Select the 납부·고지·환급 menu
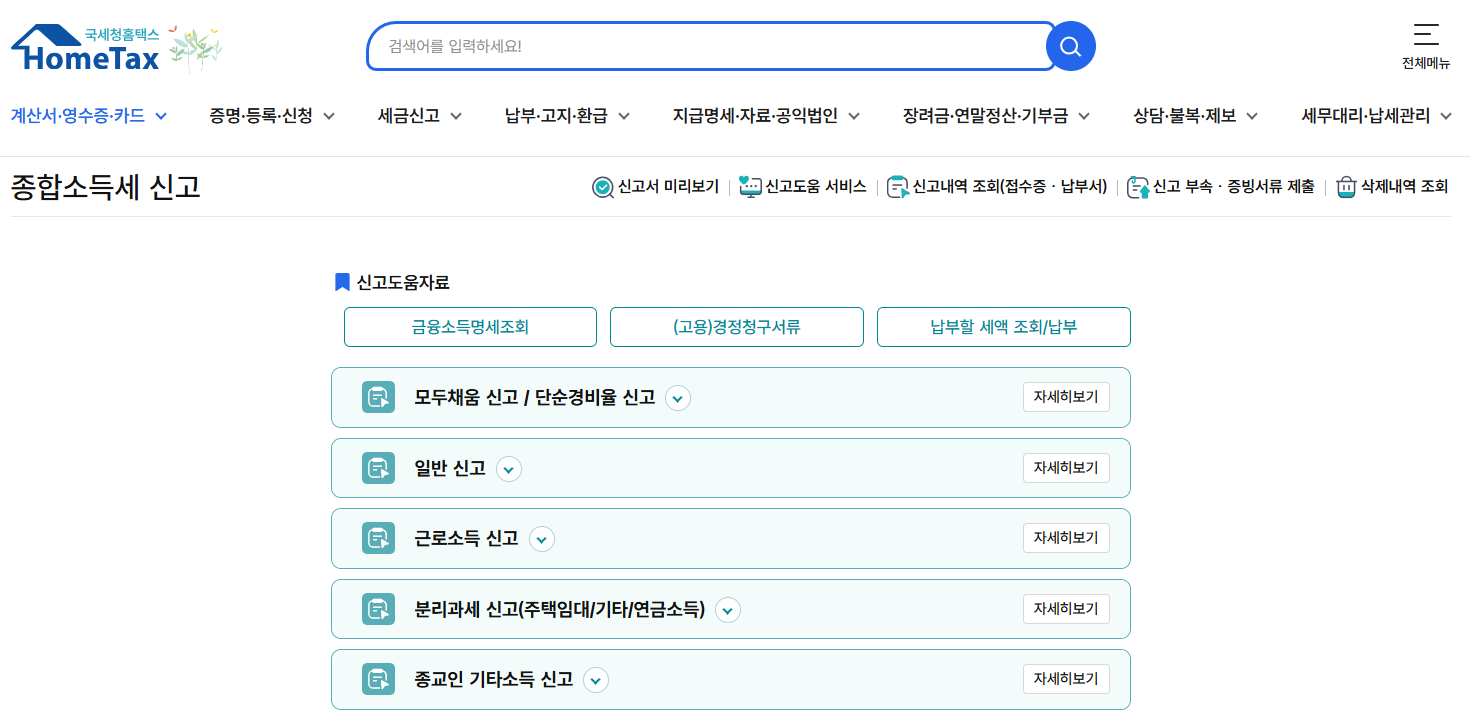 coord(556,116)
